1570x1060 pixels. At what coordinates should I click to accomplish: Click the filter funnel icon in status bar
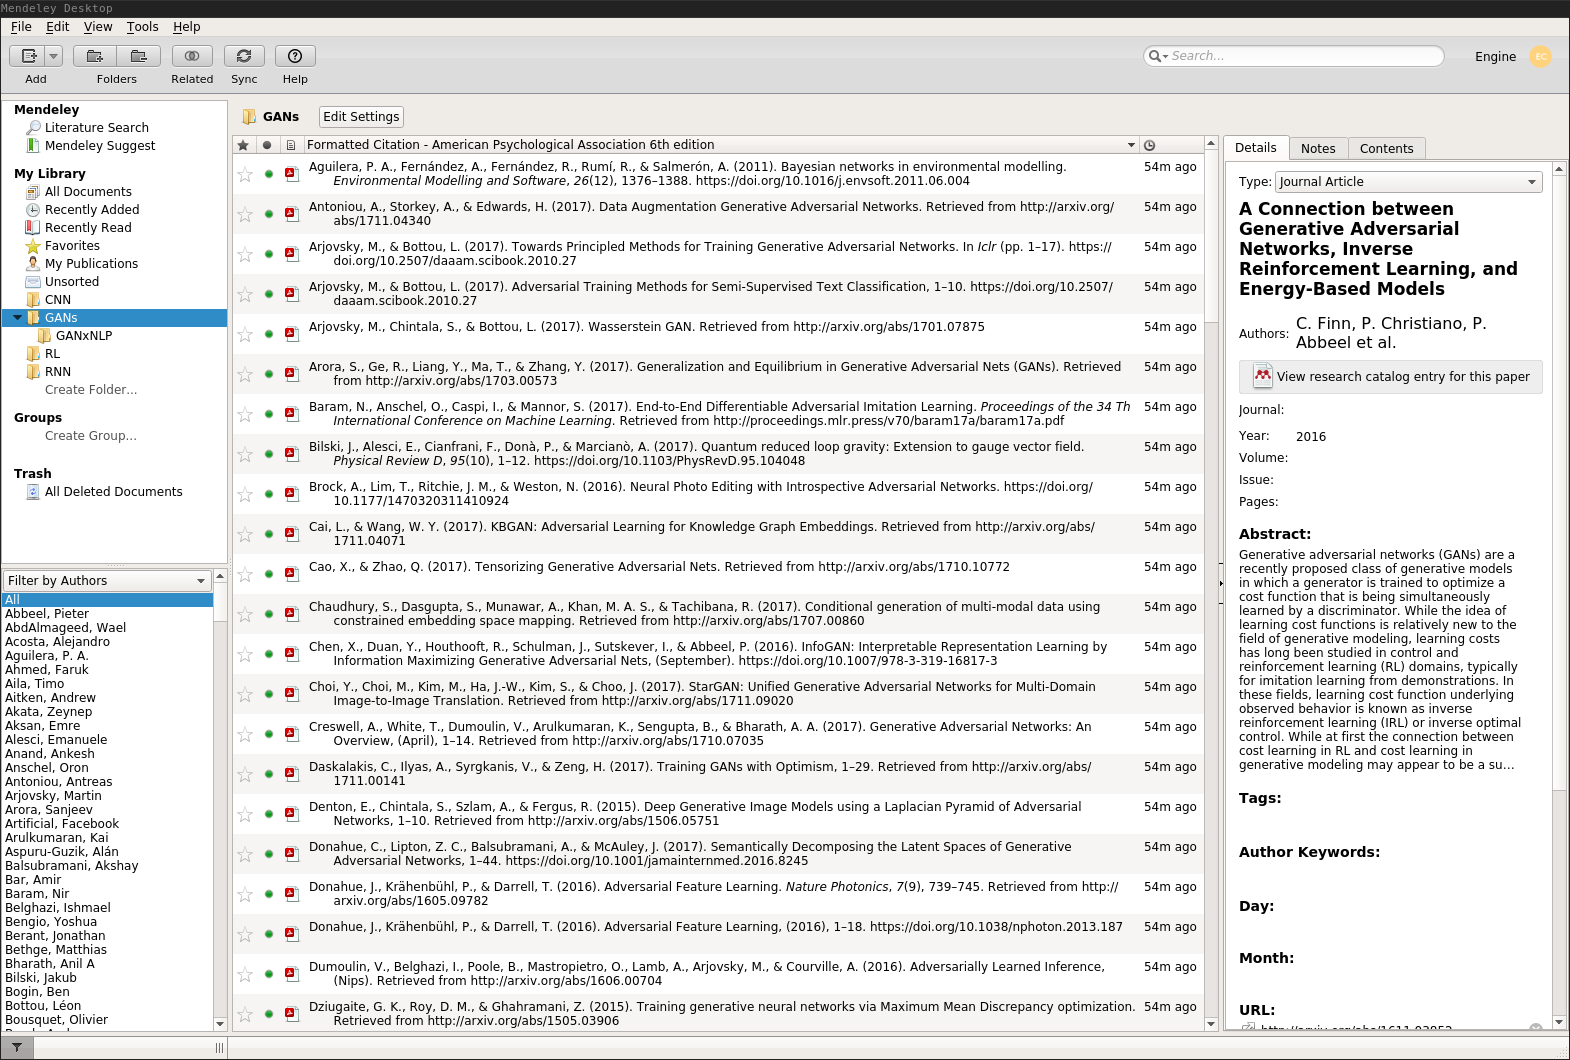coord(17,1048)
